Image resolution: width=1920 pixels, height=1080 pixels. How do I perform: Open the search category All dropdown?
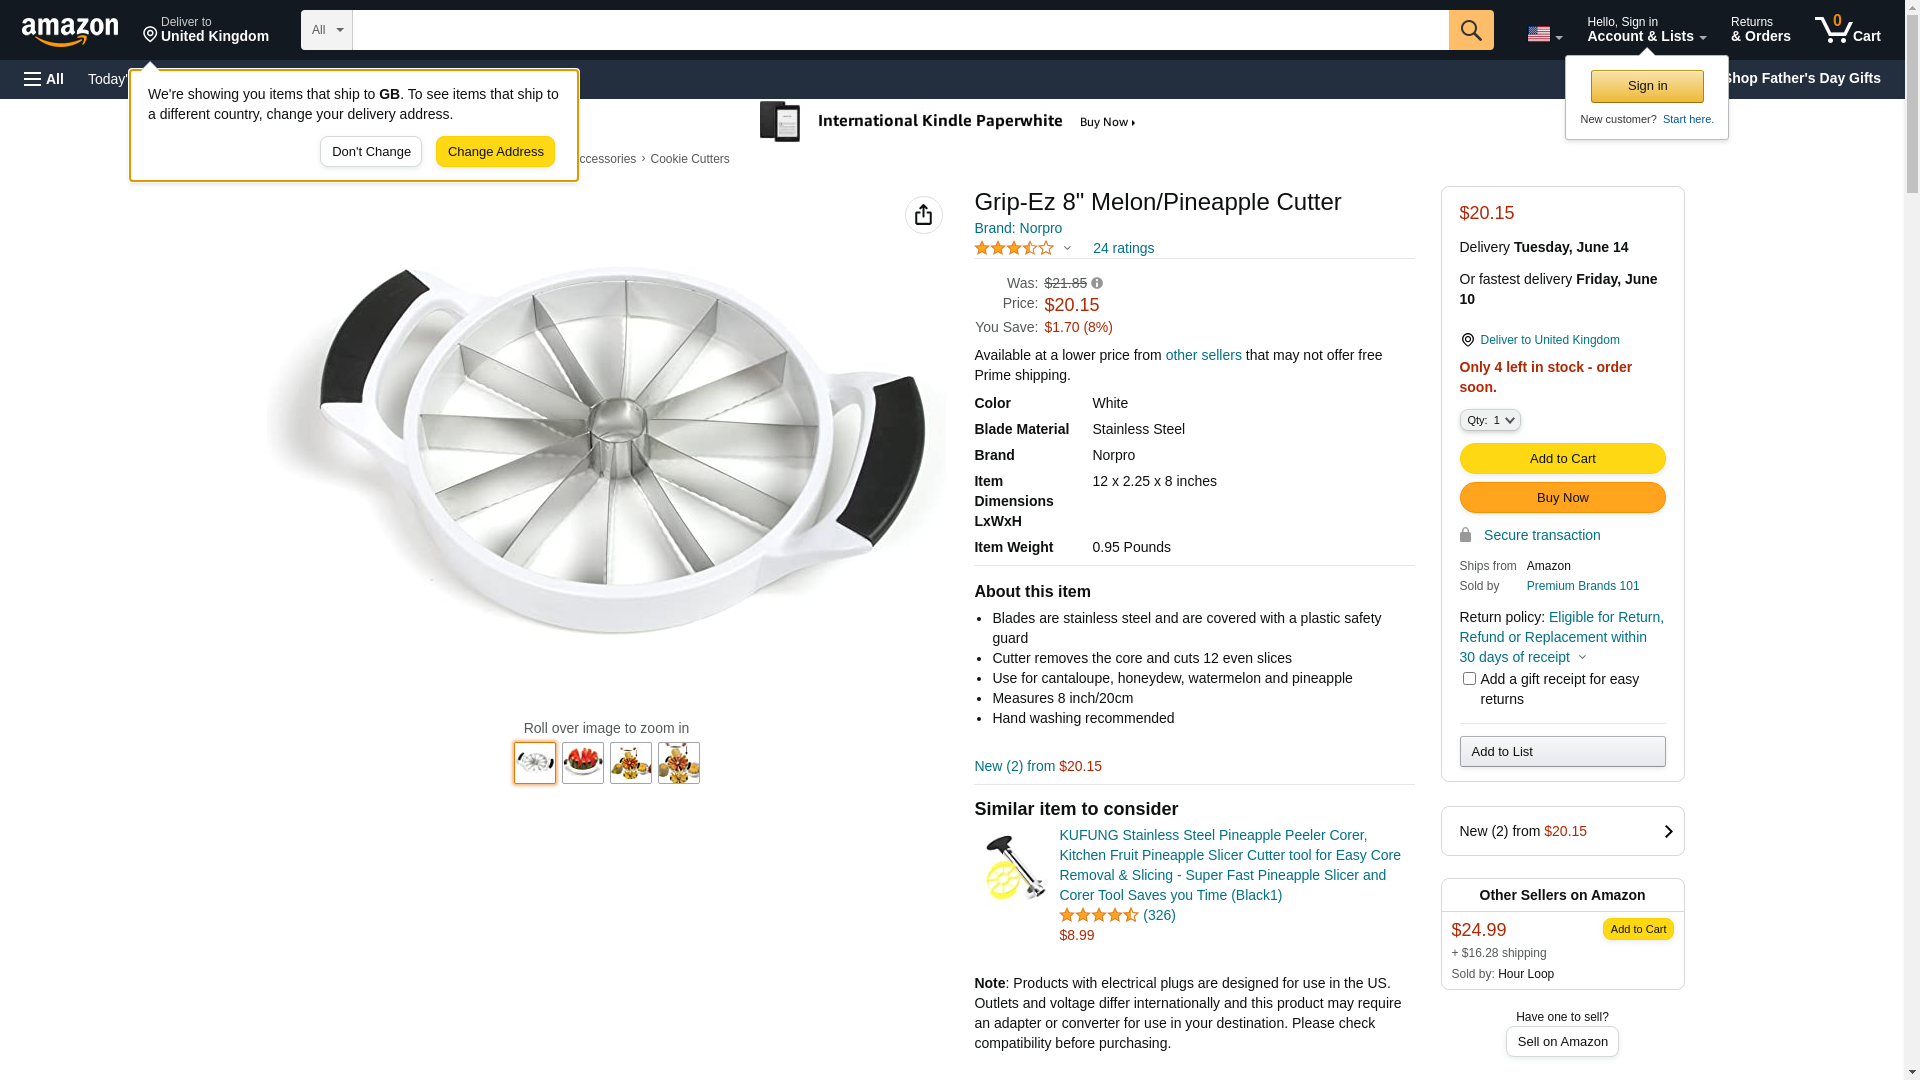click(327, 30)
